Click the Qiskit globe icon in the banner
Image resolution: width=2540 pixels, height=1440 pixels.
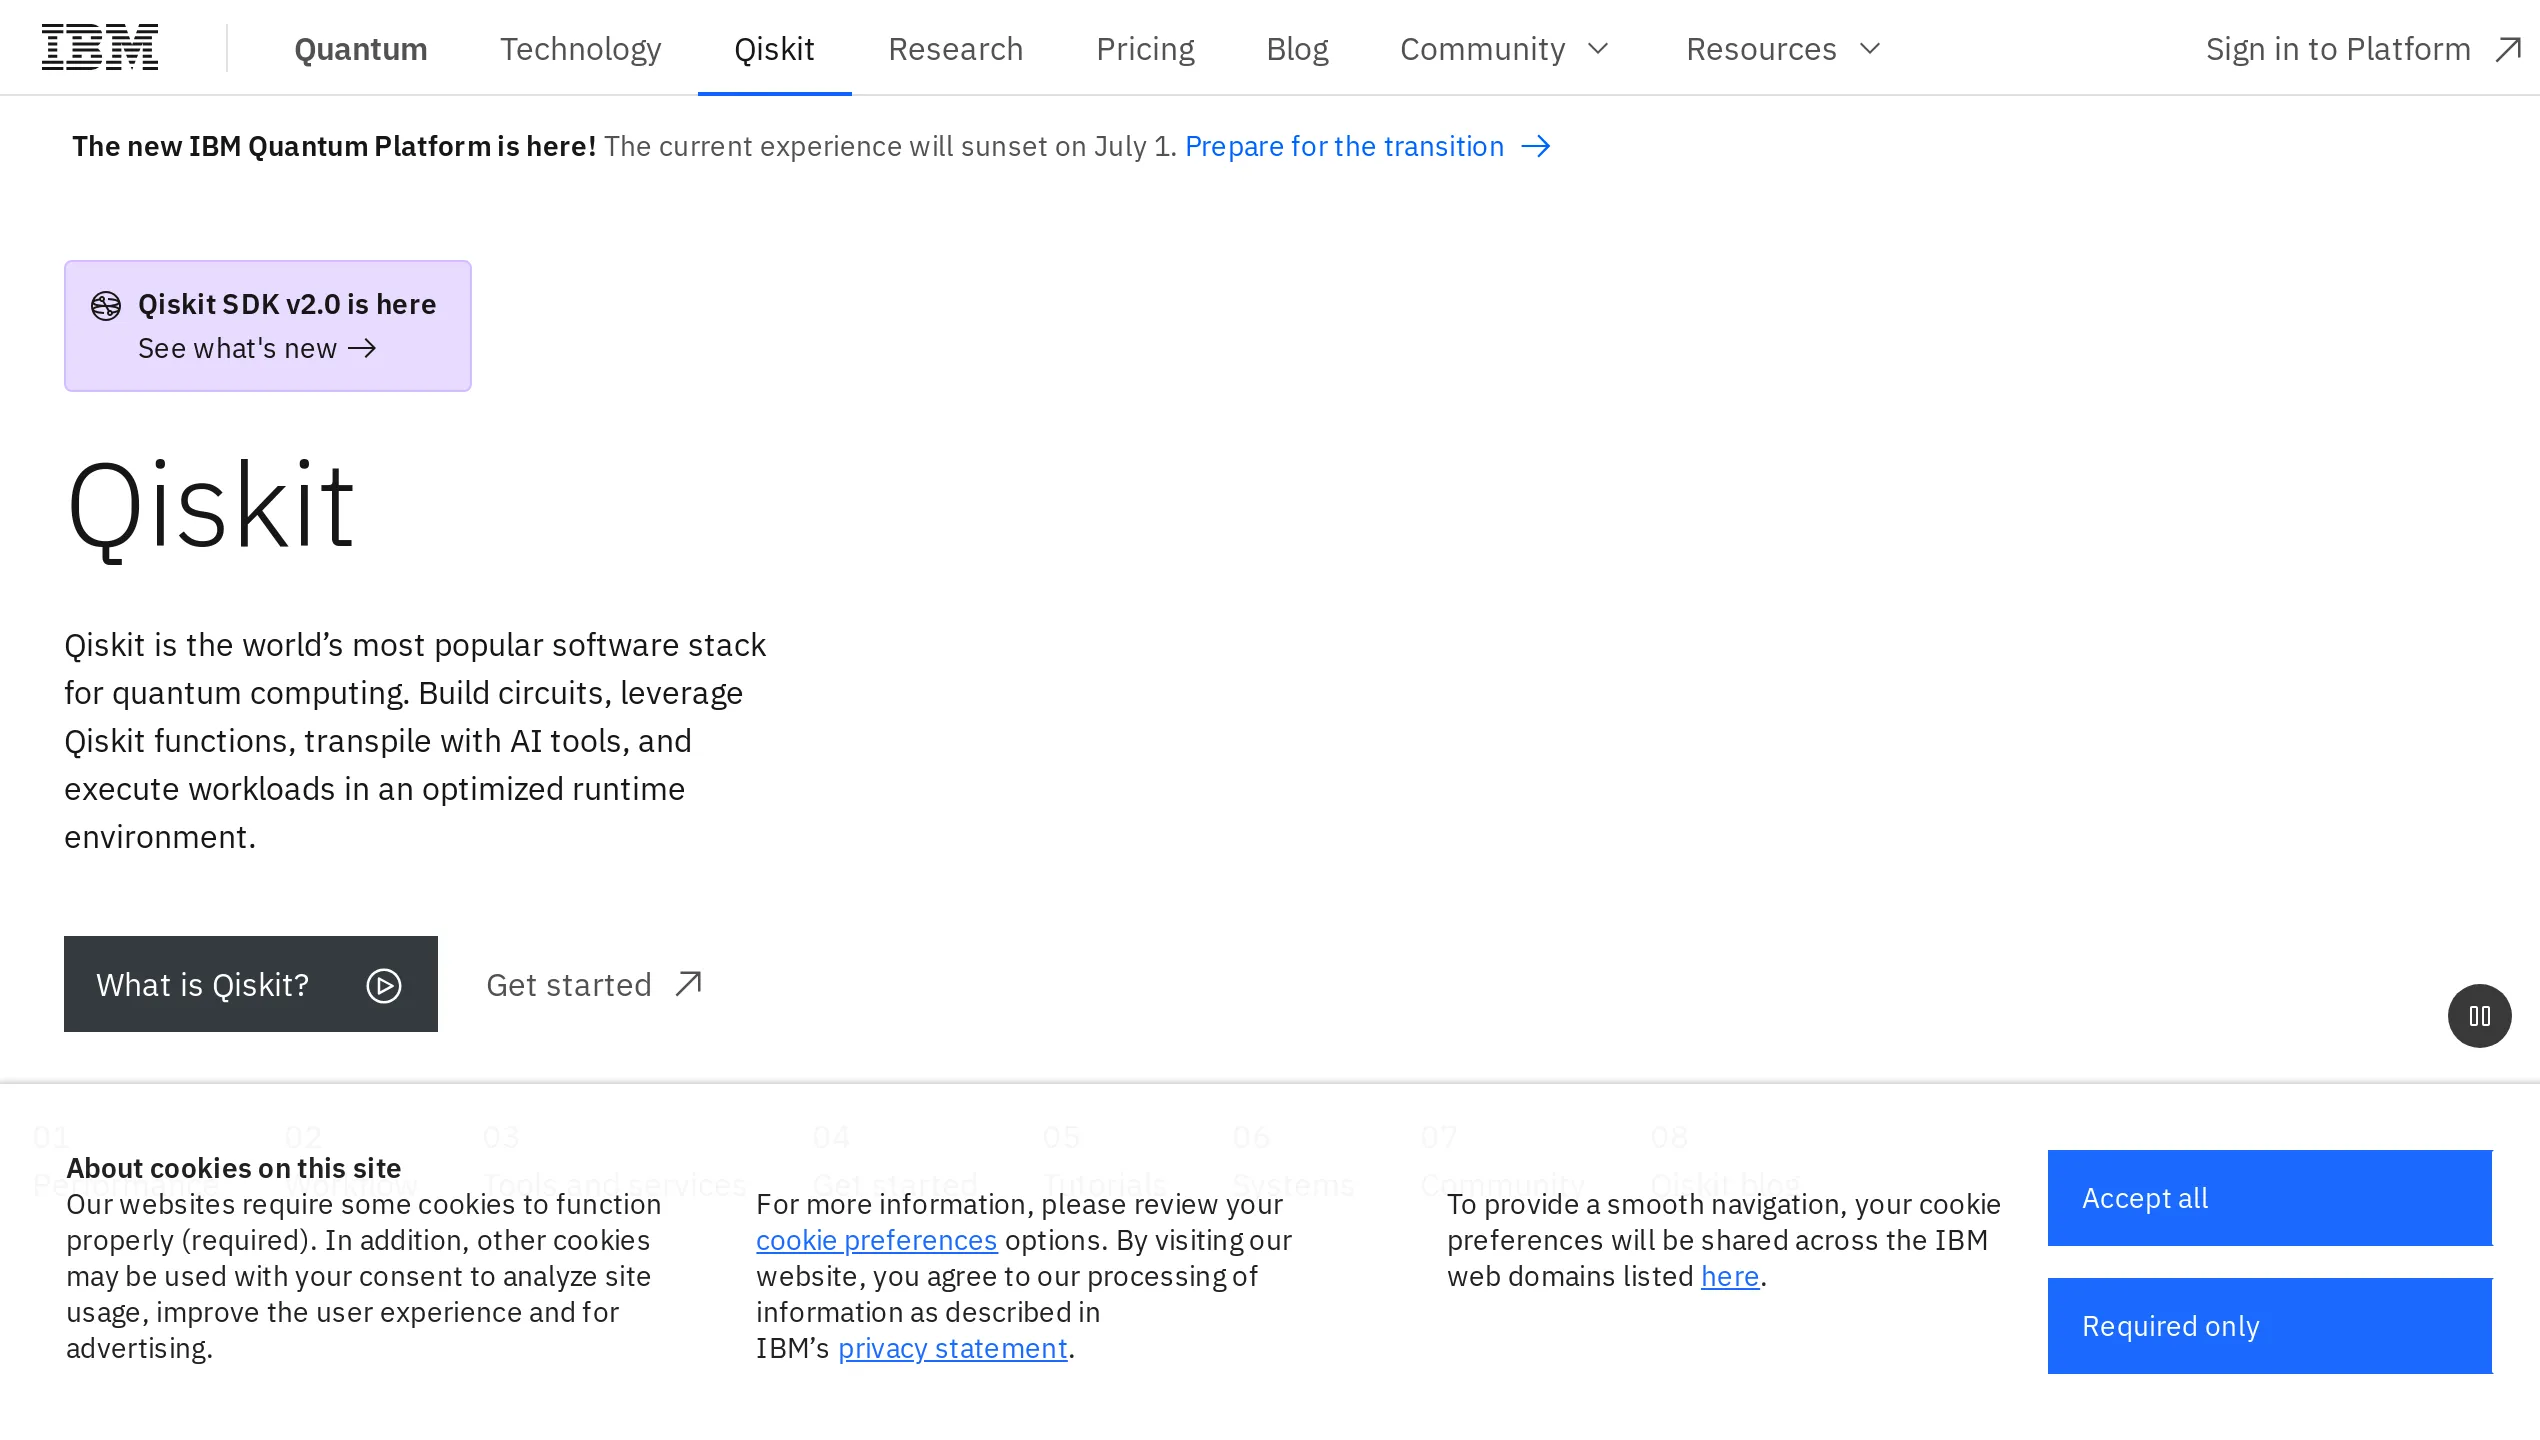coord(107,305)
